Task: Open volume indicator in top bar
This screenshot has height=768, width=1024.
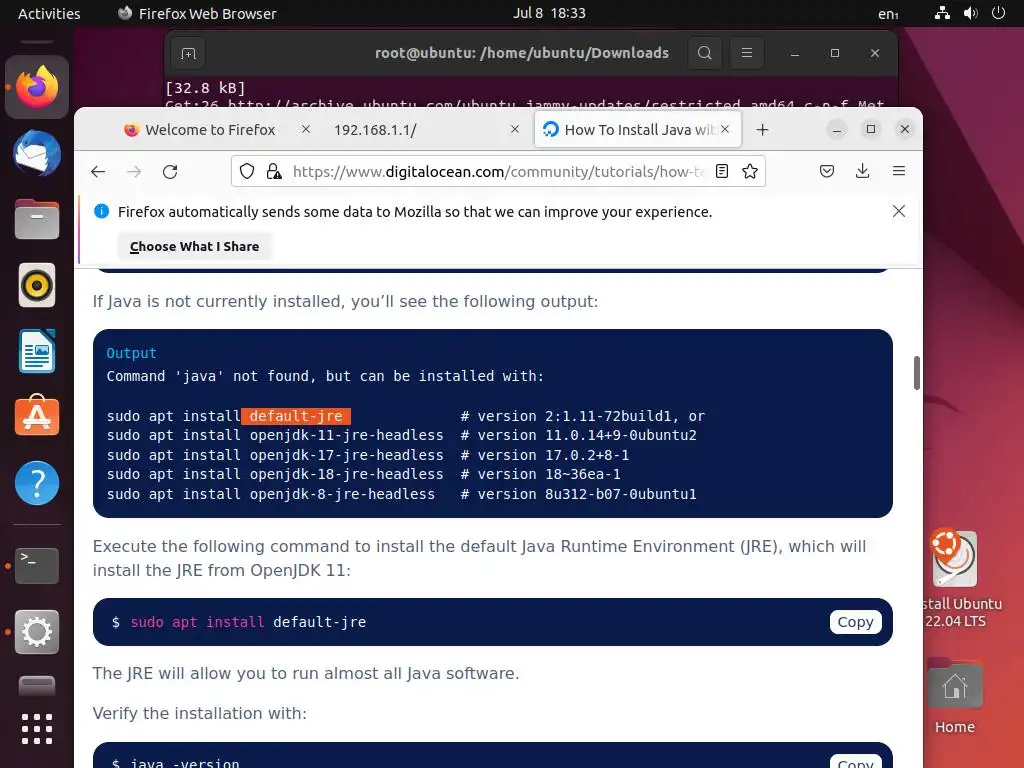Action: pyautogui.click(x=970, y=13)
